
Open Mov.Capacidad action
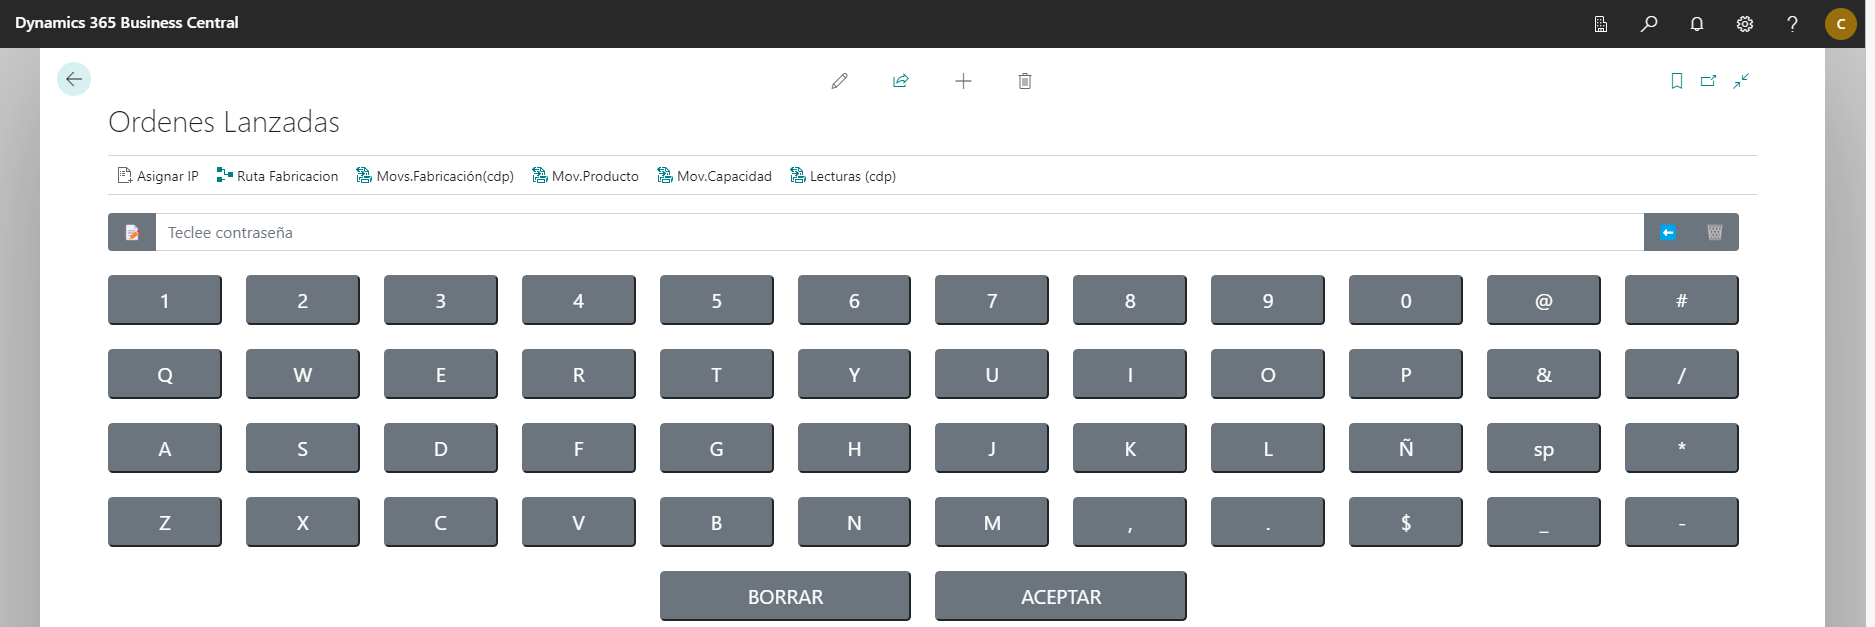pos(714,176)
